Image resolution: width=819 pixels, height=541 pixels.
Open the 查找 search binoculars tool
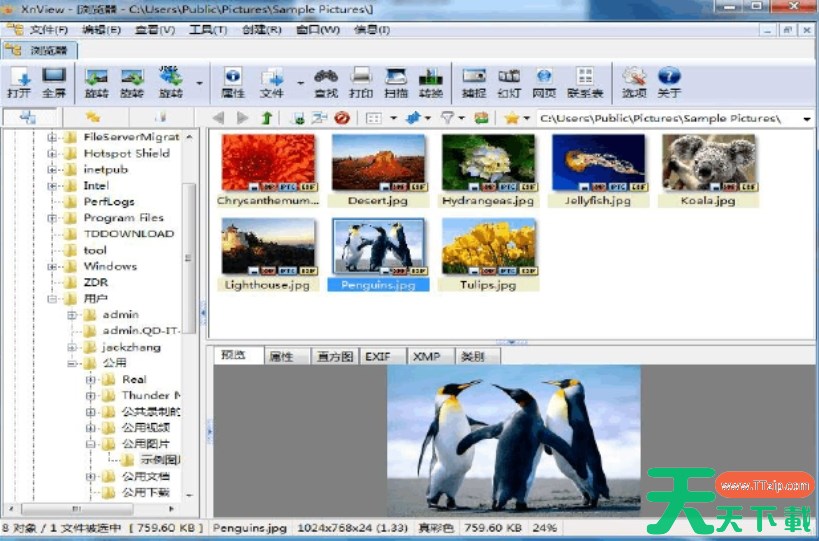coord(325,82)
